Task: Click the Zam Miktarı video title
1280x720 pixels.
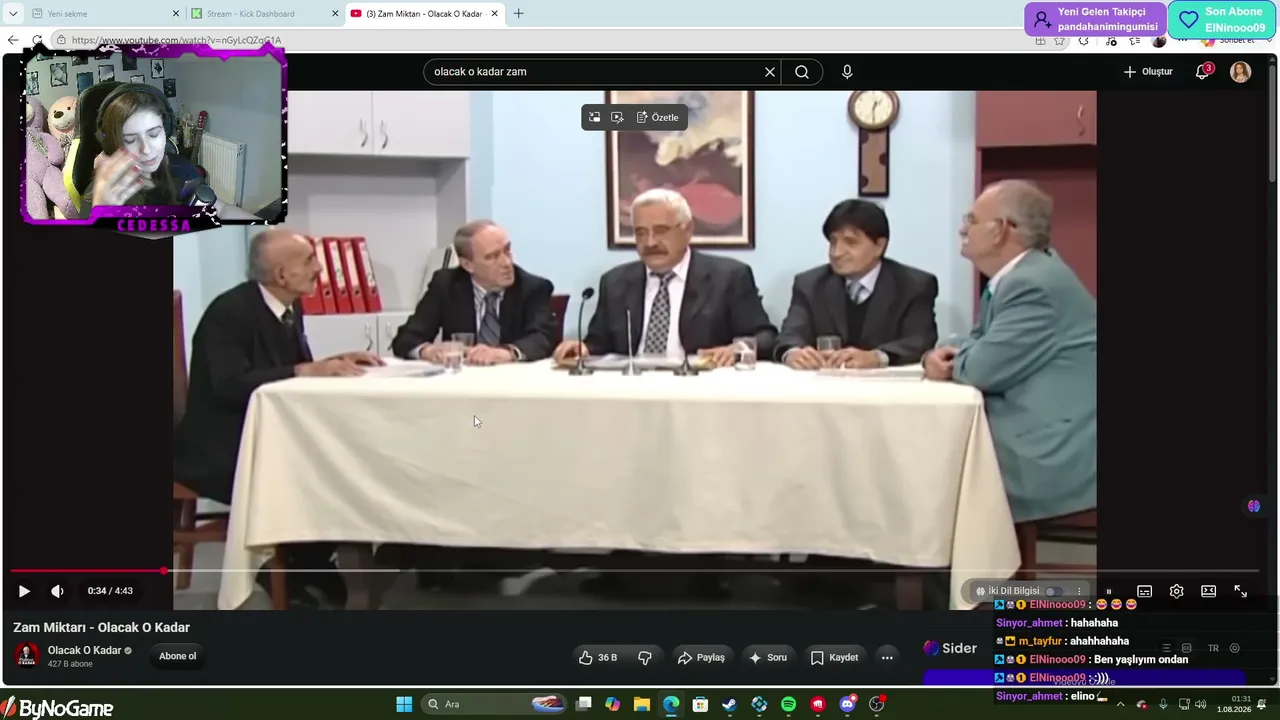Action: tap(101, 627)
